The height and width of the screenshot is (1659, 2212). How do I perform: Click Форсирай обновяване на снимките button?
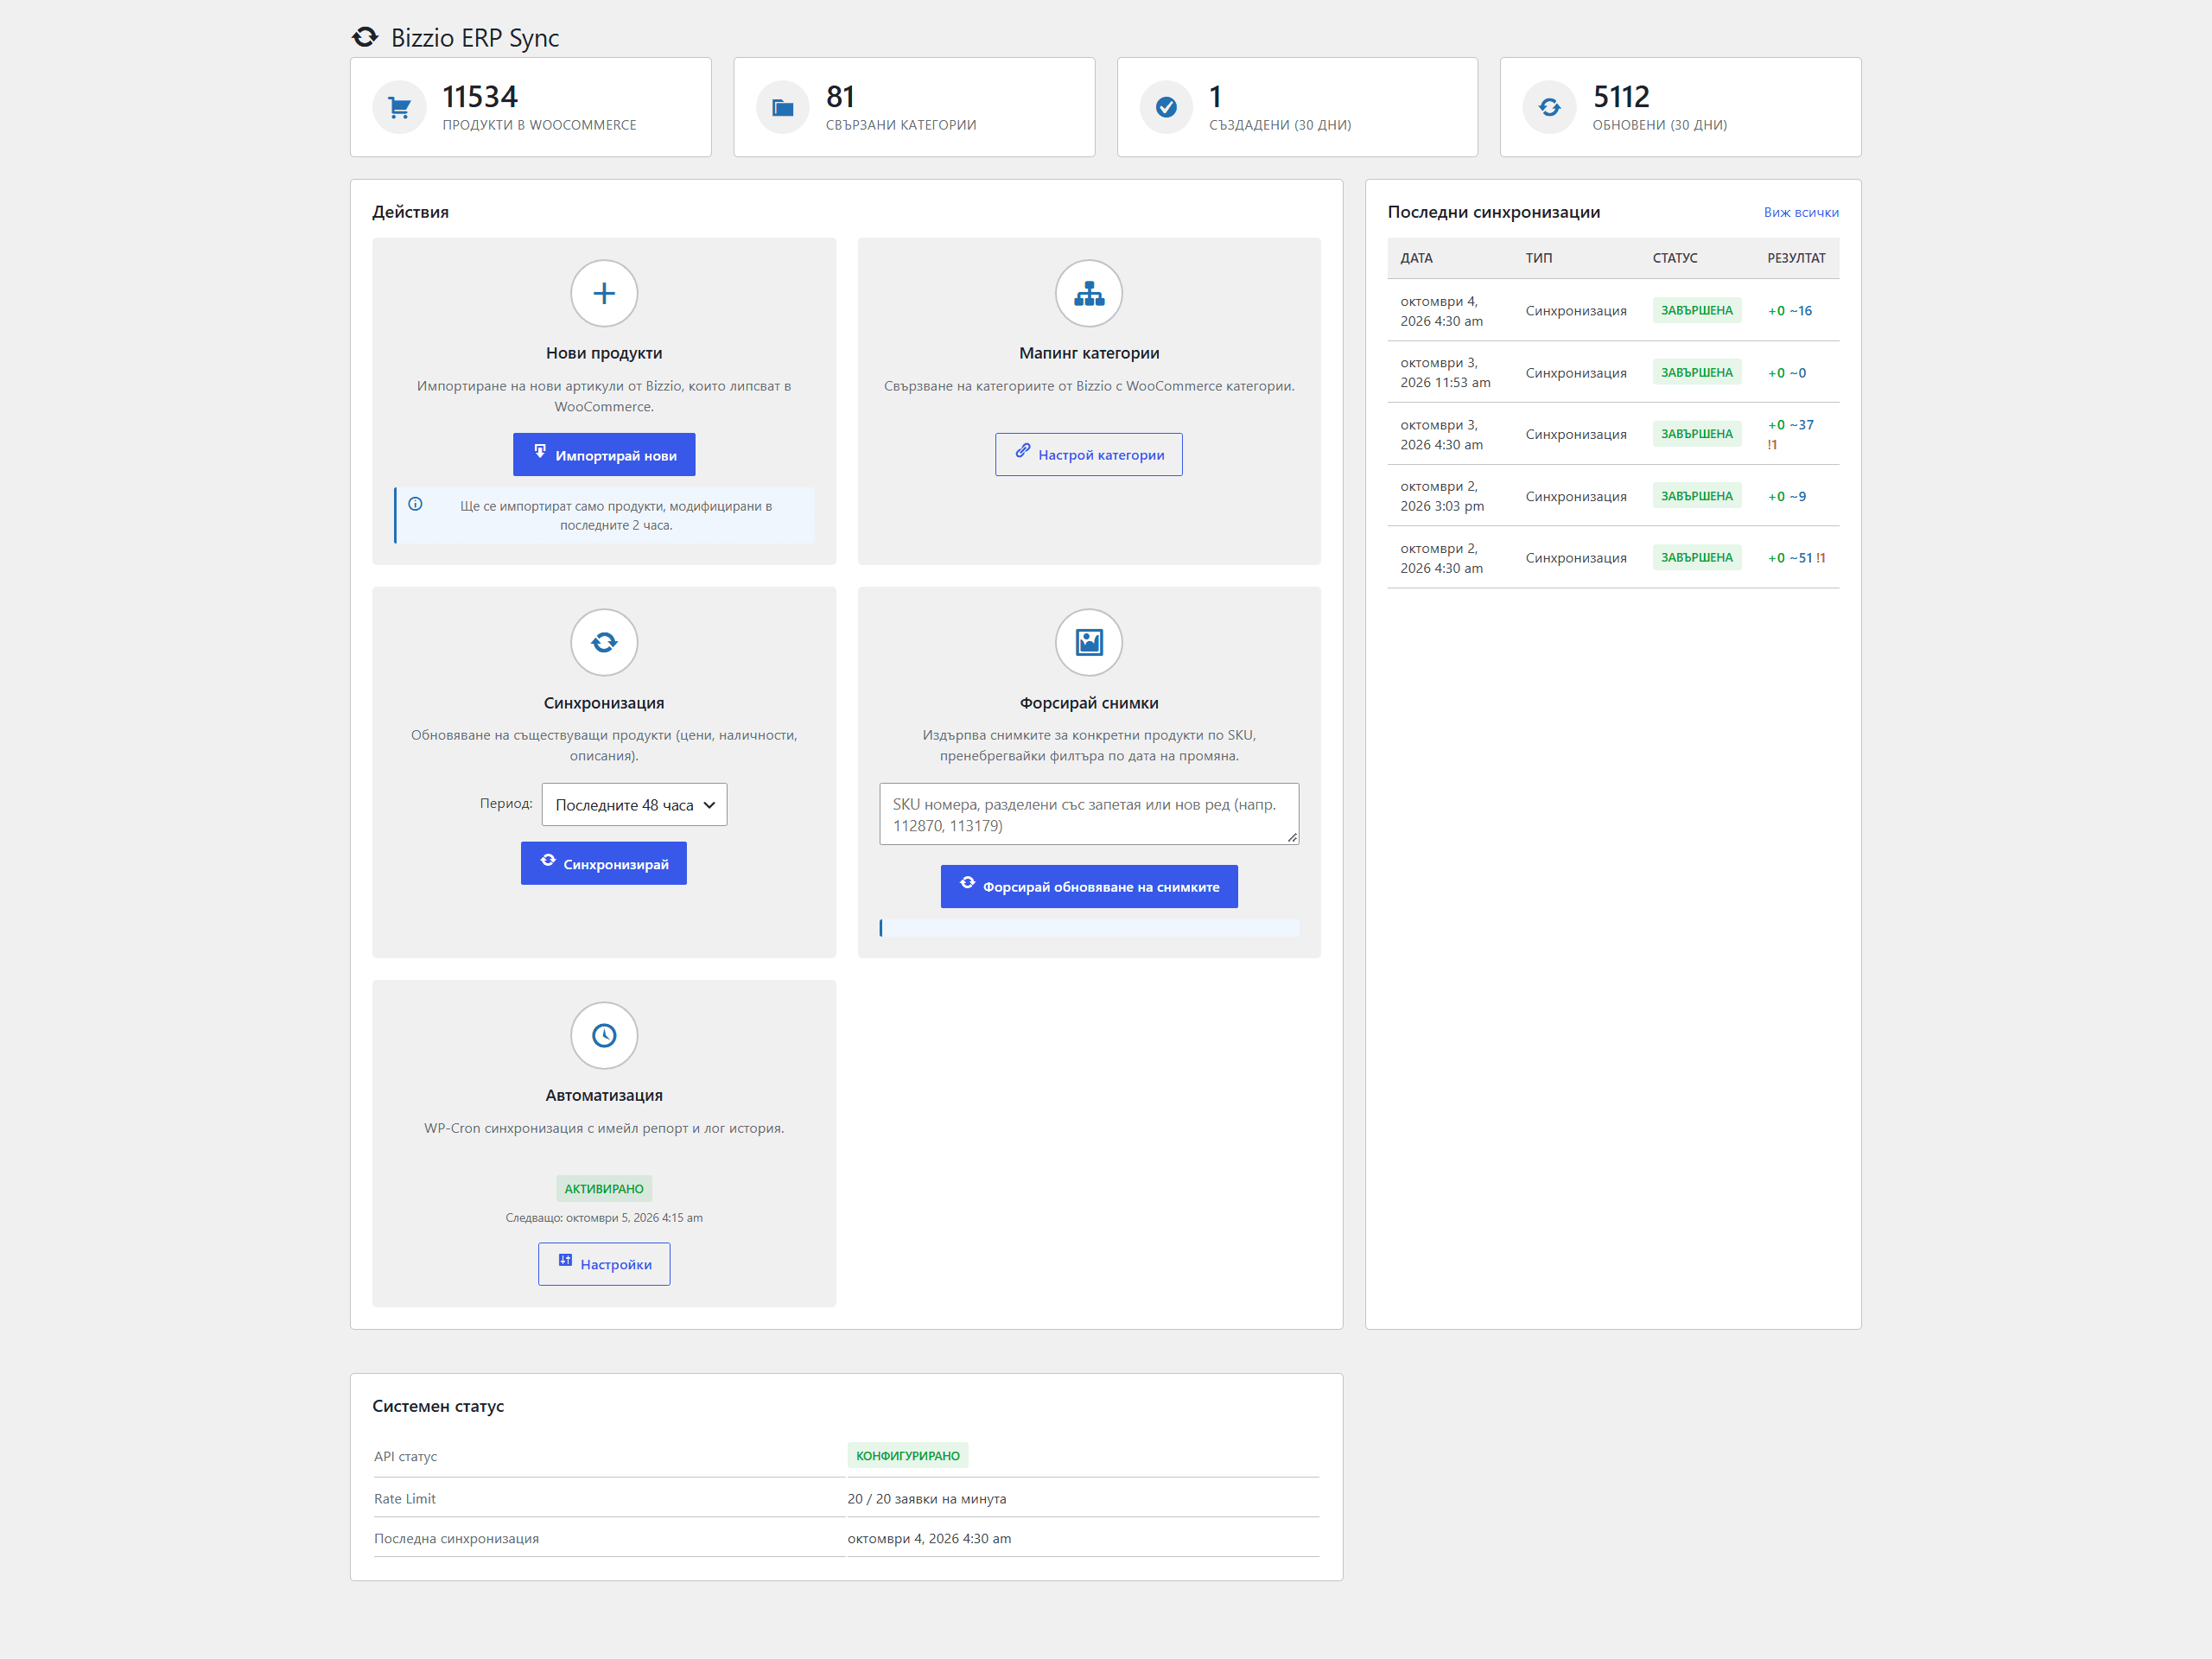tap(1088, 886)
